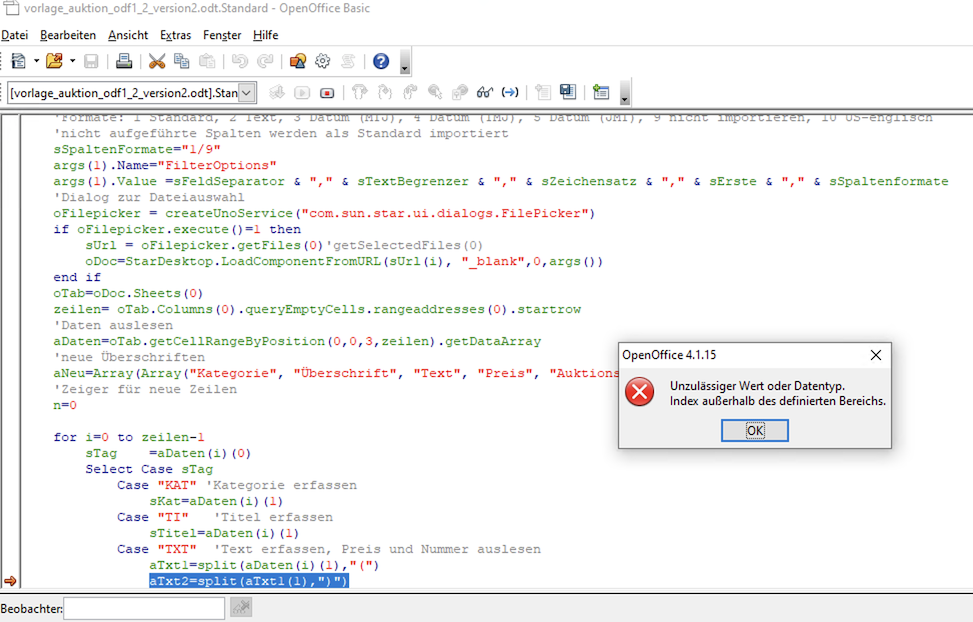Screen dimensions: 973x622
Task: Click the gear-shaped macros icon
Action: (322, 62)
